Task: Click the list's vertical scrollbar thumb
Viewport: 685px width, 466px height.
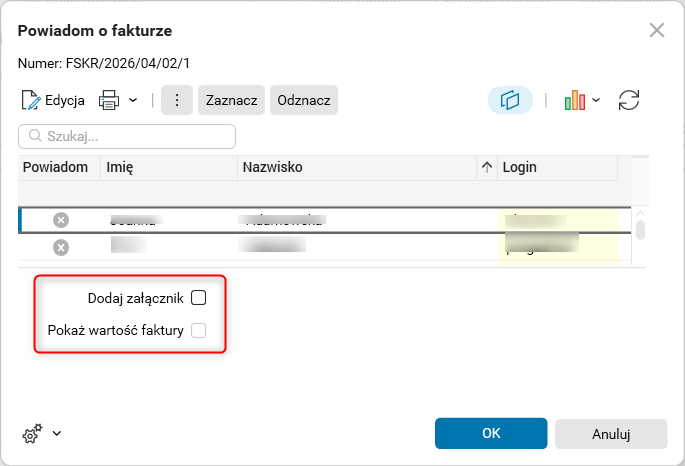Action: click(x=640, y=230)
